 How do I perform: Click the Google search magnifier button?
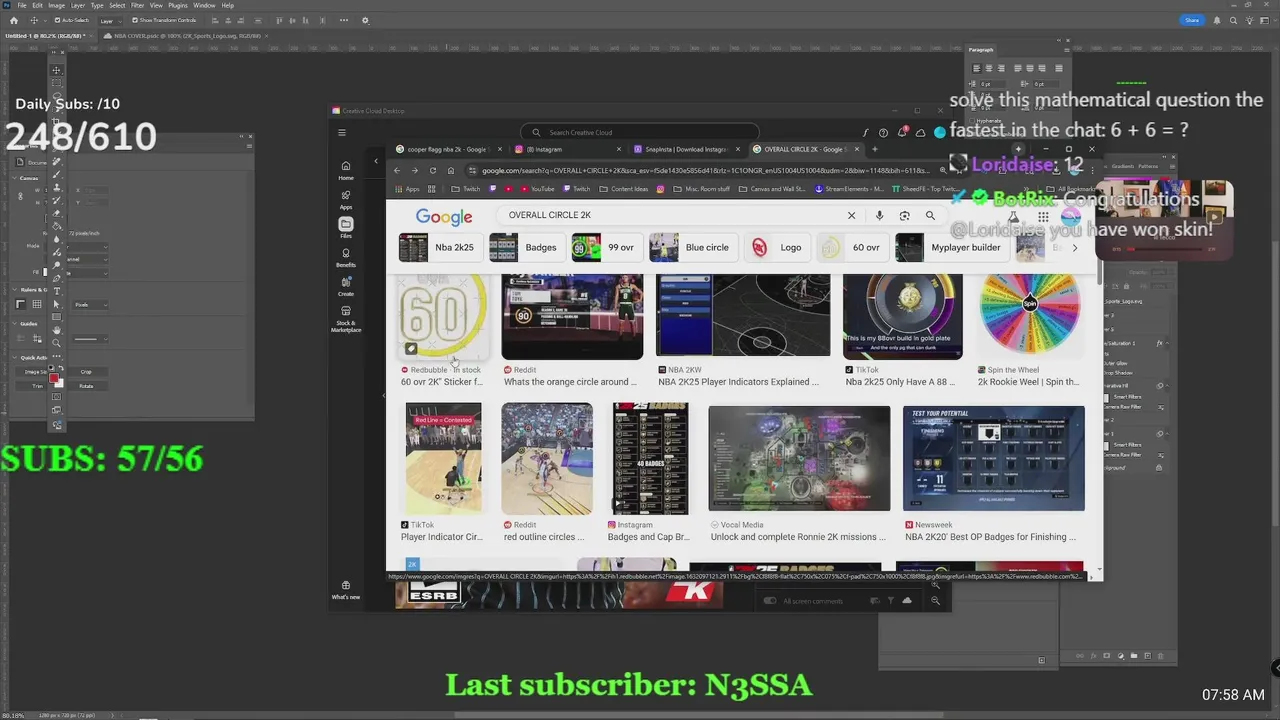pyautogui.click(x=930, y=215)
